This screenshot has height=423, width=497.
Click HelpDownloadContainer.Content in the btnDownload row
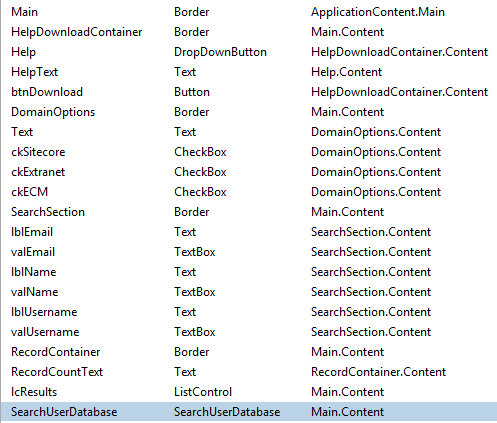coord(400,92)
